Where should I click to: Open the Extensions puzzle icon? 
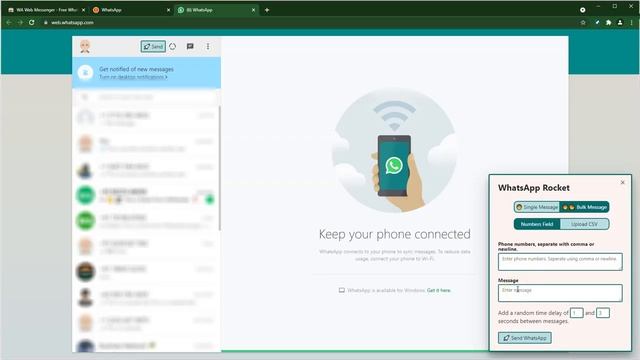point(609,22)
